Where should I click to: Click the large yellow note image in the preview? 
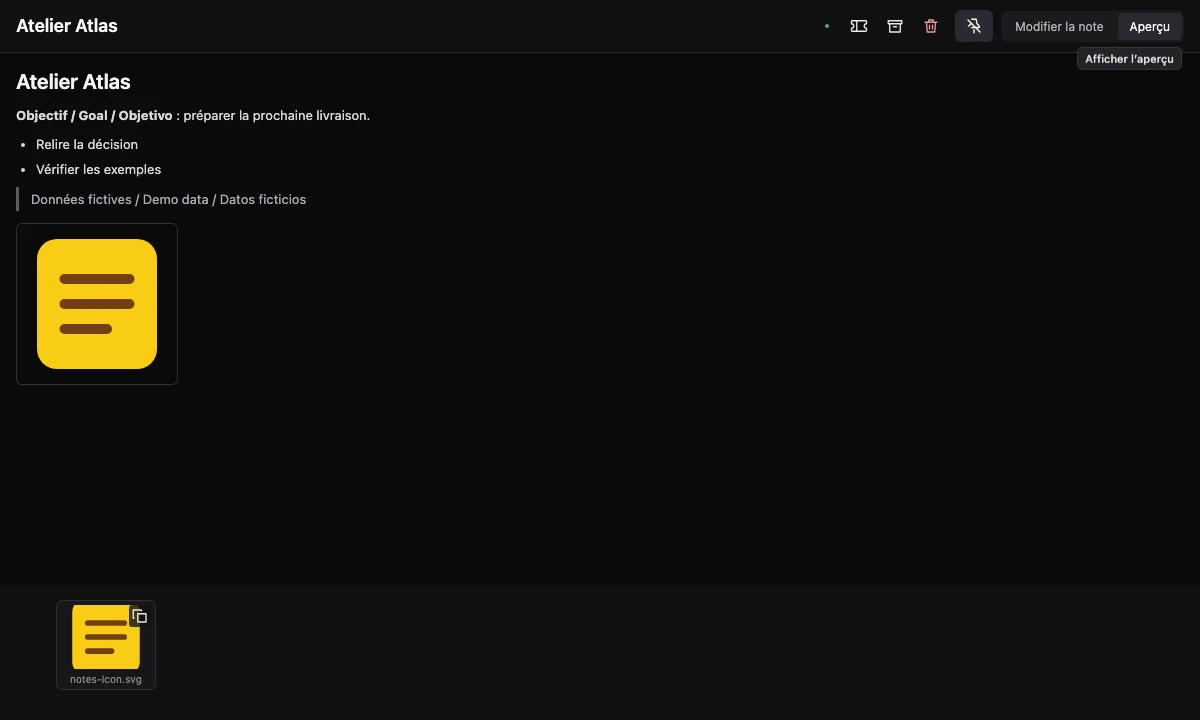point(97,304)
